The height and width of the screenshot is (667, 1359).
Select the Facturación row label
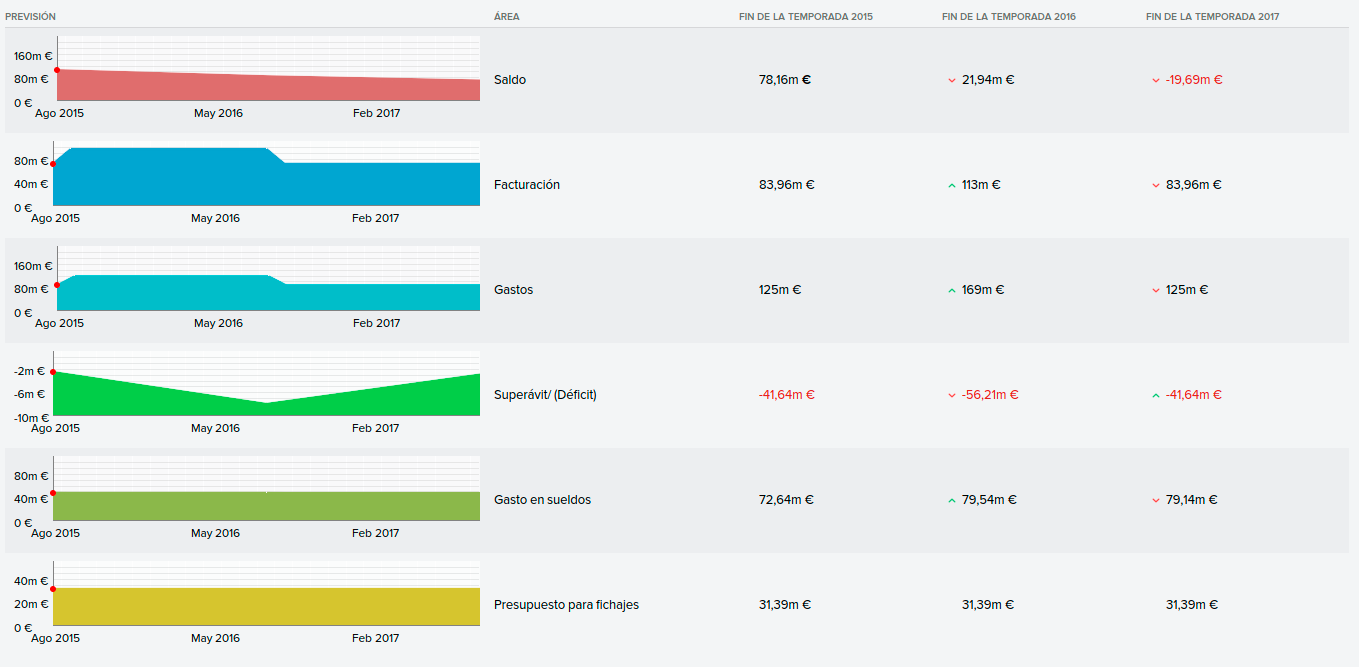pos(527,185)
